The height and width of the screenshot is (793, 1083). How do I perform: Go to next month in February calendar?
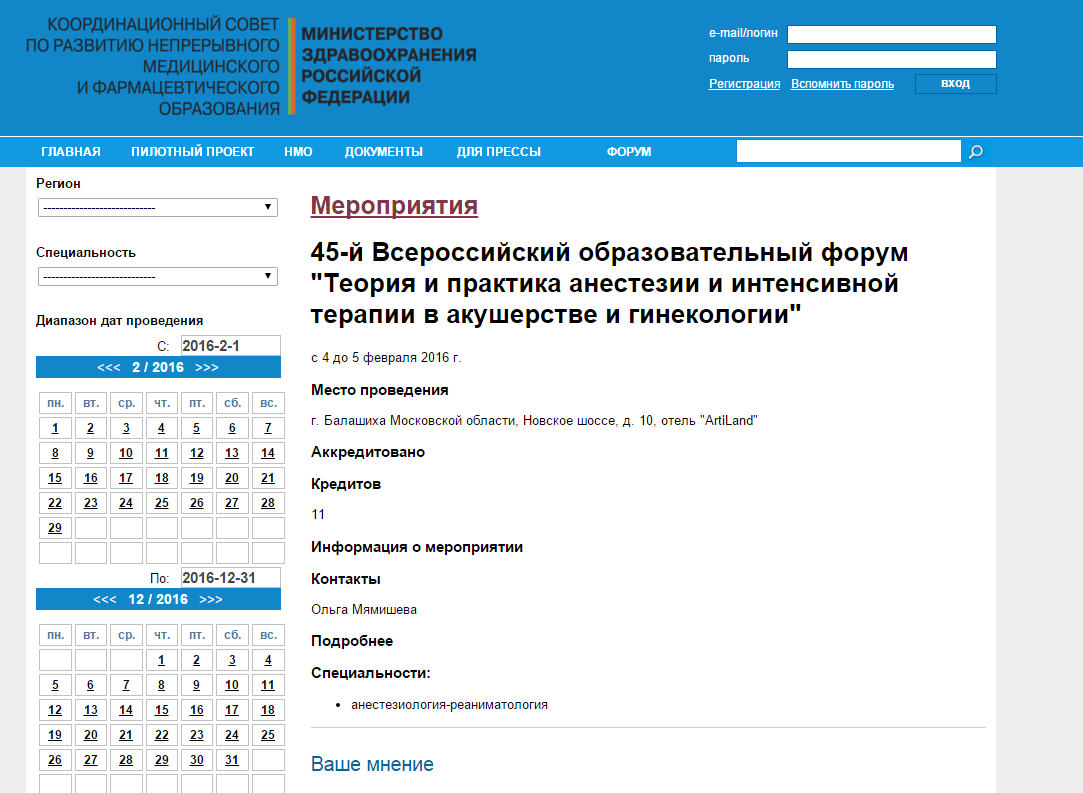coord(207,367)
